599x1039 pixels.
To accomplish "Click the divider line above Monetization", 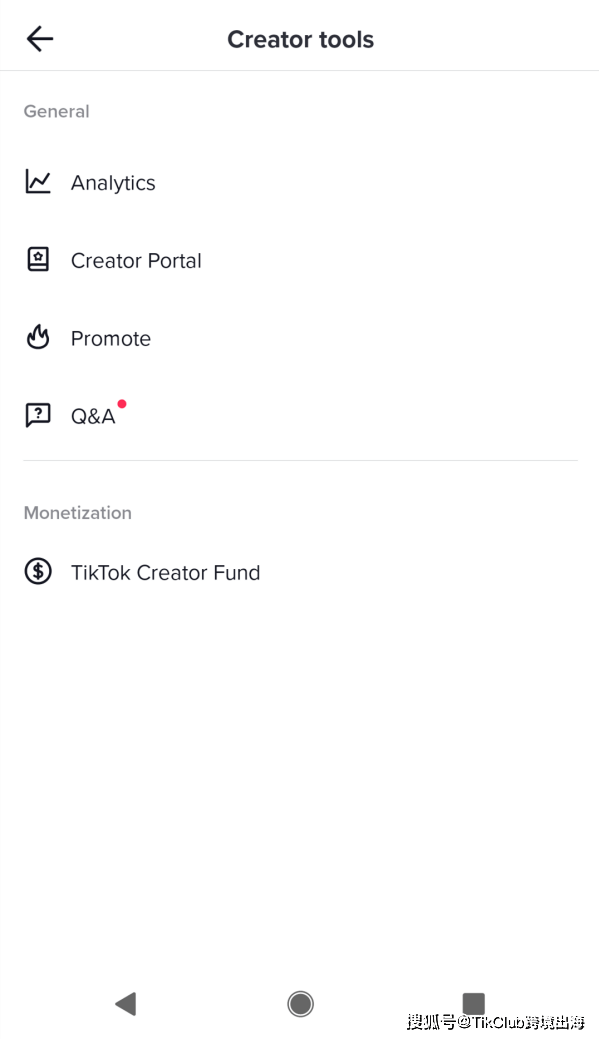I will coord(300,460).
